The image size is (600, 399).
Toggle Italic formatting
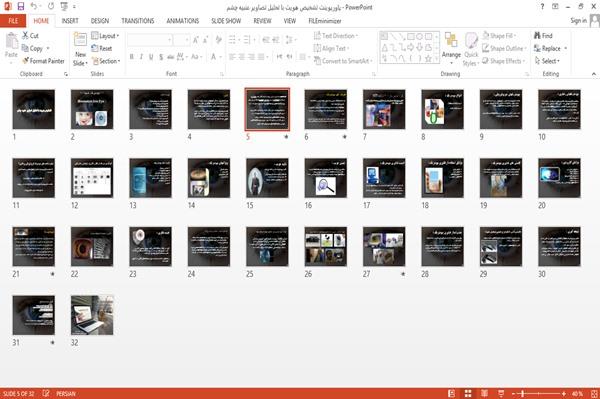[x=141, y=57]
